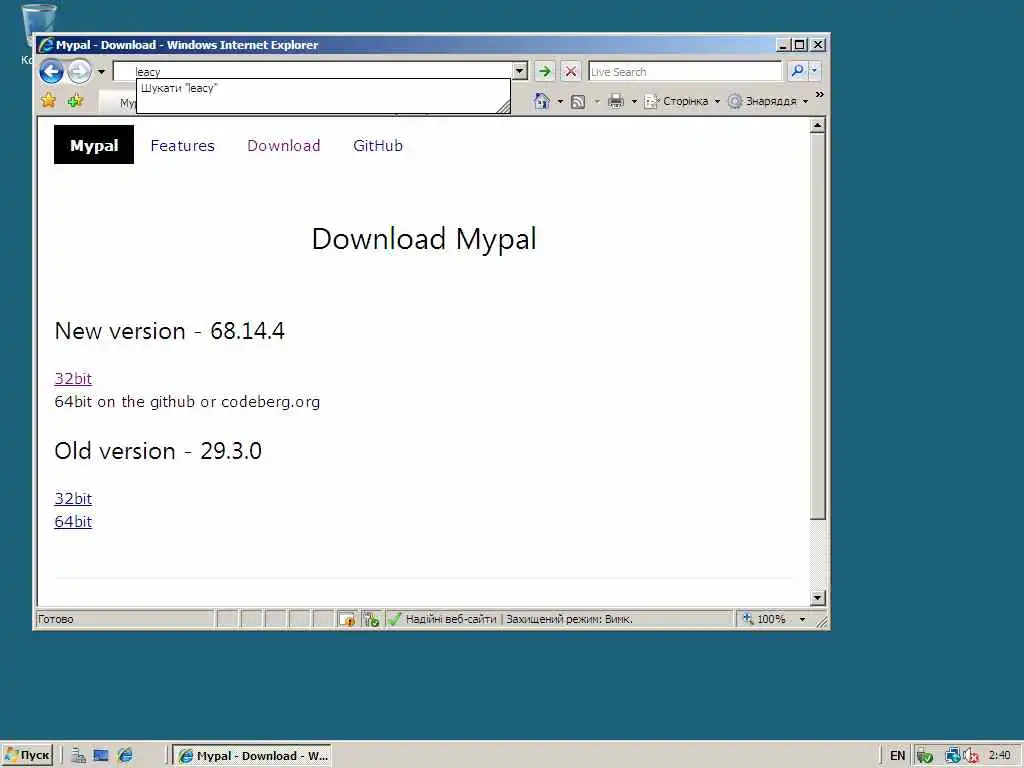
Task: Click '64bit on the github or codeberg.org' text
Action: click(187, 402)
